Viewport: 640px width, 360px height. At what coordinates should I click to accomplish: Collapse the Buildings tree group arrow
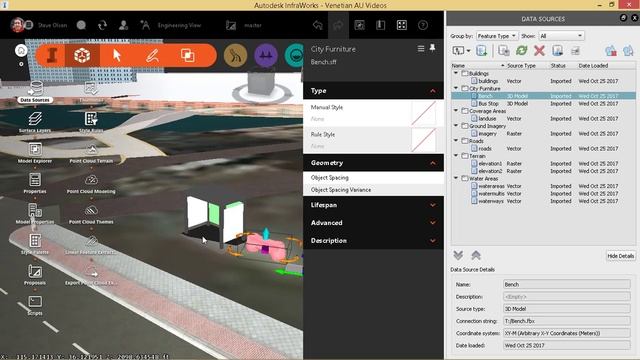point(456,73)
